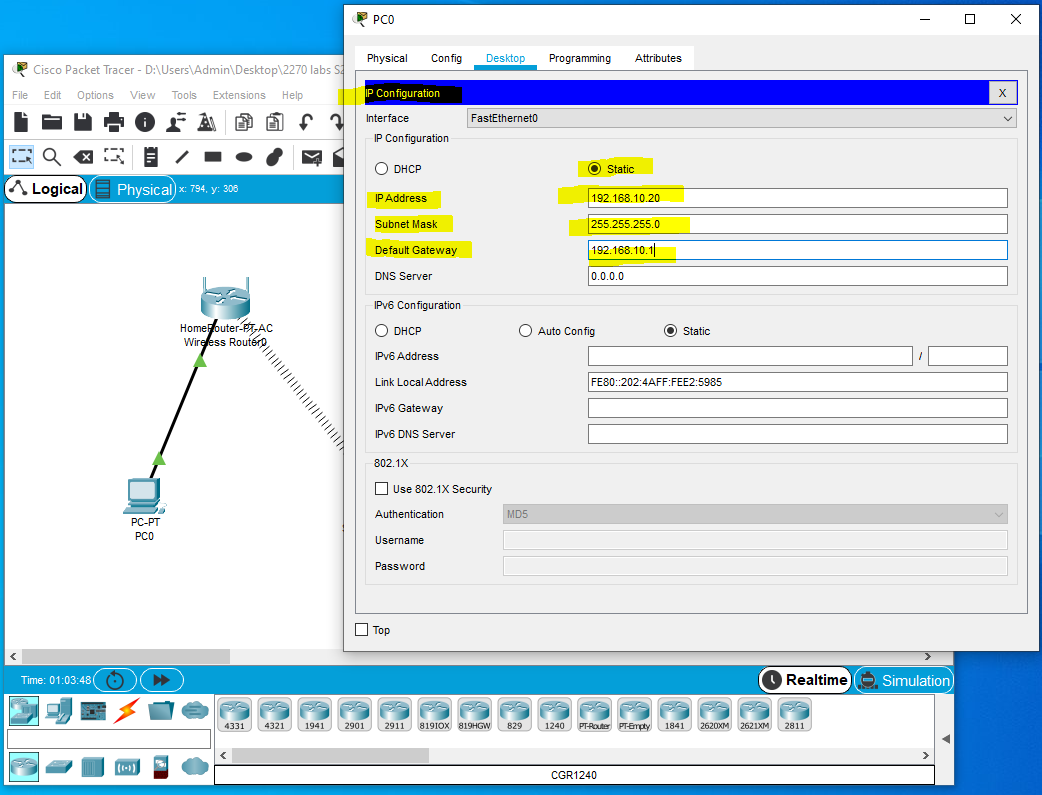Screen dimensions: 1042x795
Task: Enable DHCP for IPv4 configuration
Action: point(381,168)
